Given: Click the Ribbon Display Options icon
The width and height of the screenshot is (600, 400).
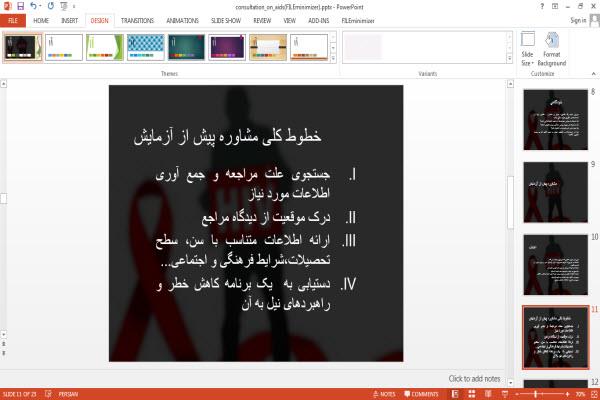Looking at the screenshot, I should tap(555, 6).
